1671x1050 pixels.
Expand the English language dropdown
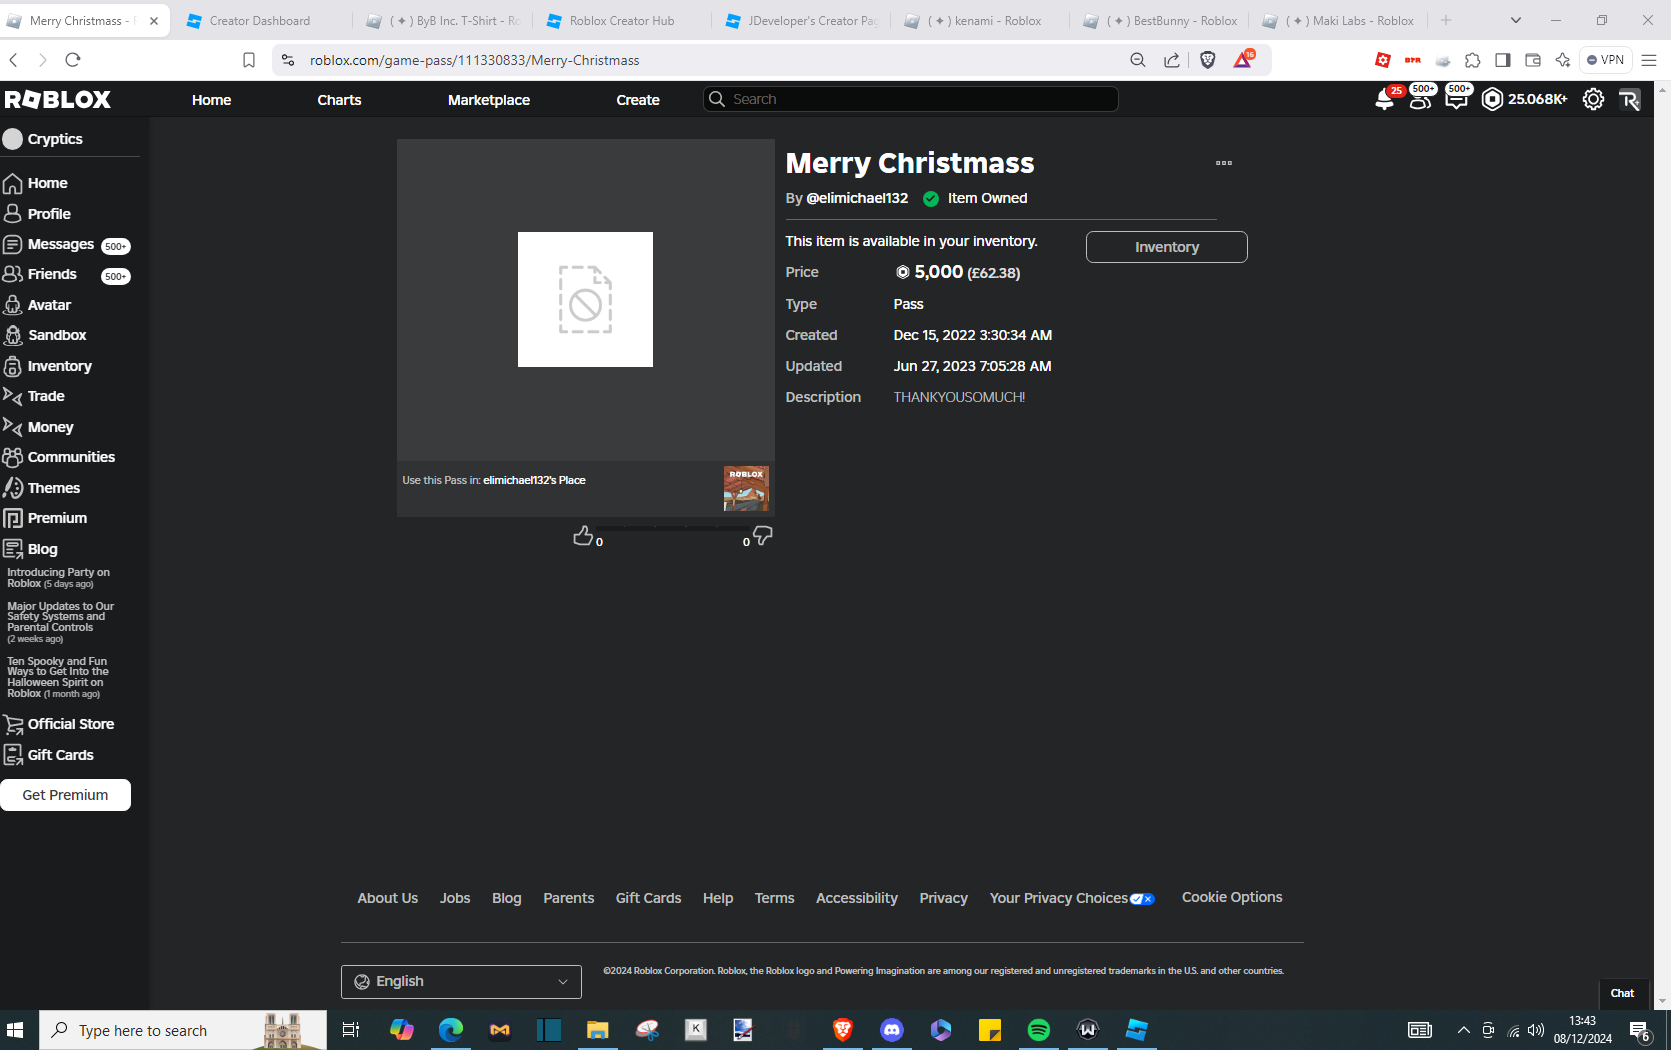point(461,982)
